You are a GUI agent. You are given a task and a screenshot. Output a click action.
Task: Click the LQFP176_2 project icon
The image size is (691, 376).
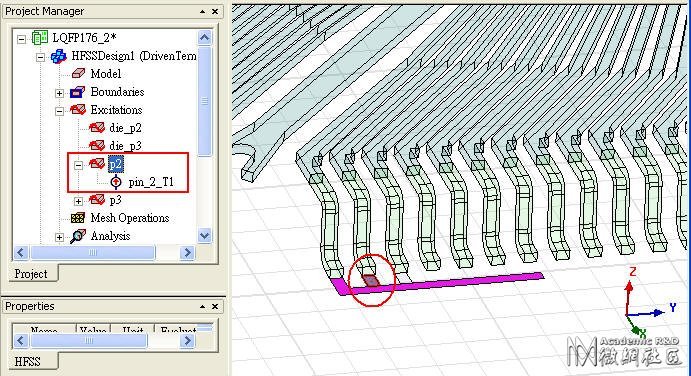[x=40, y=37]
